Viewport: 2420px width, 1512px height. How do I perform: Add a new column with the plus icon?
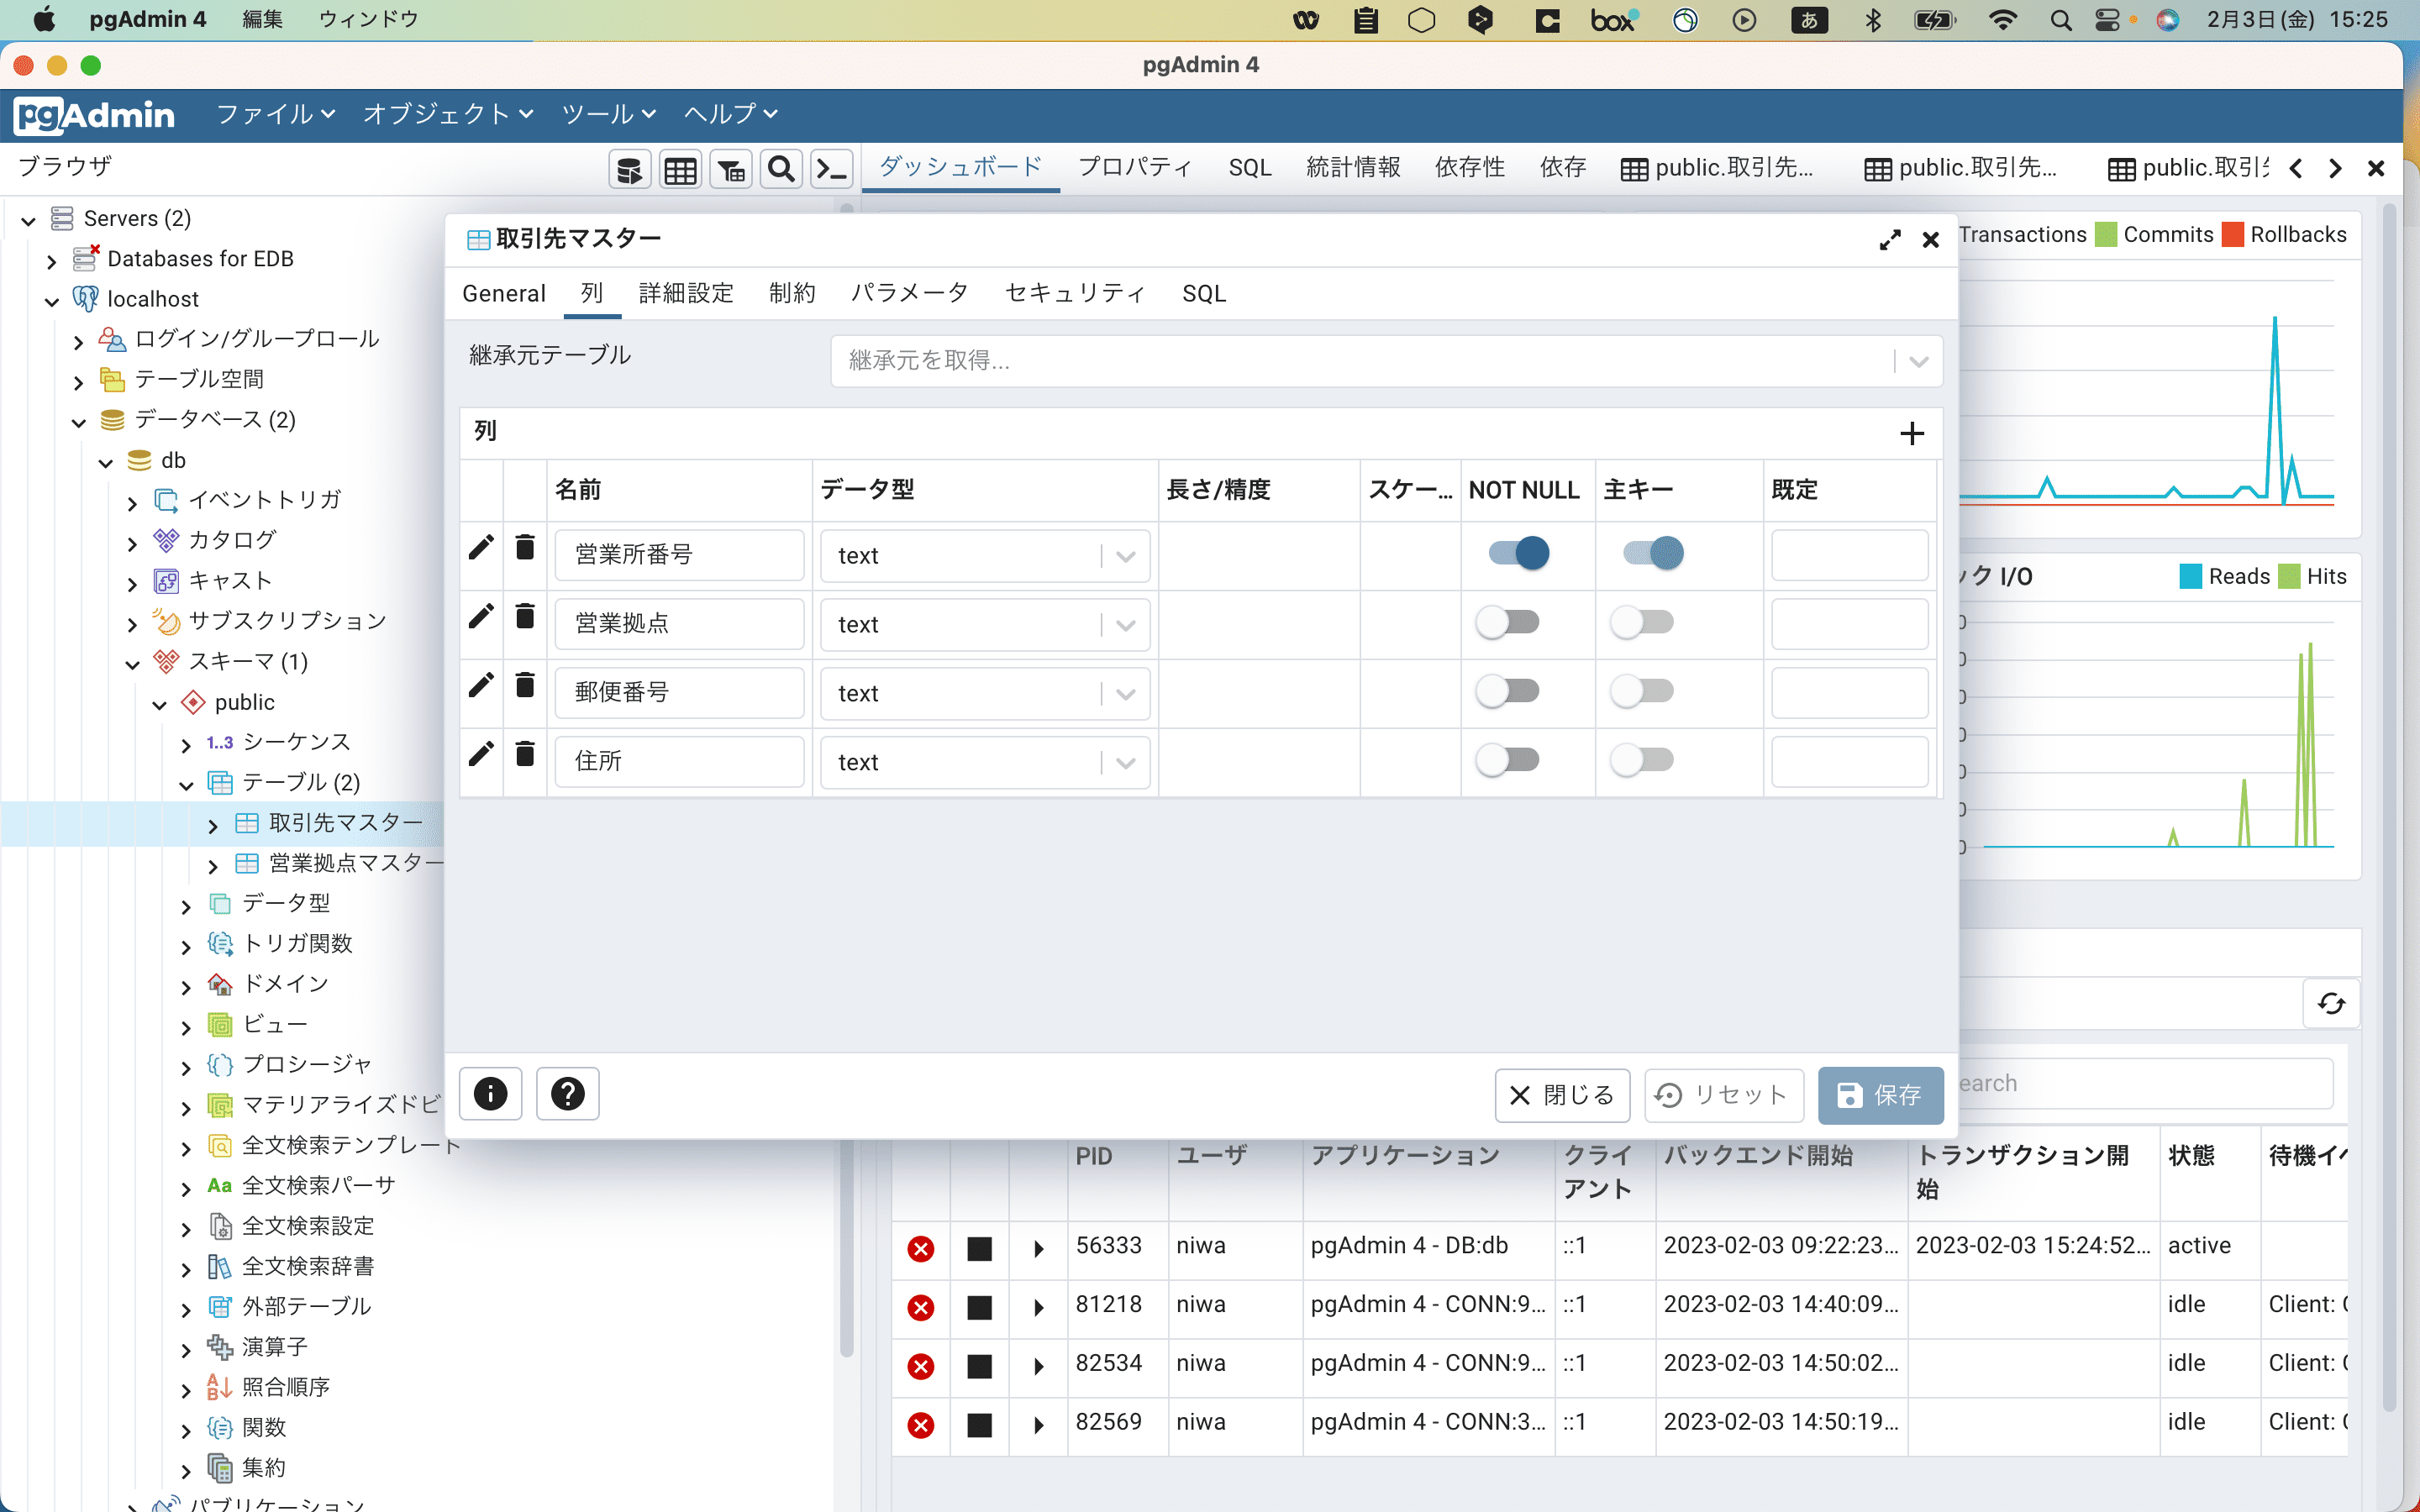point(1912,432)
